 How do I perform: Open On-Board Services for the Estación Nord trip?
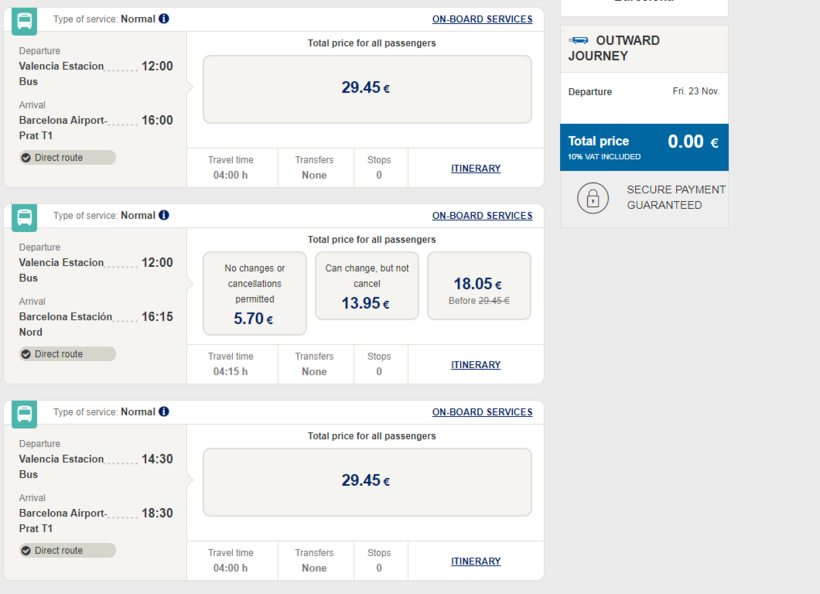point(482,216)
